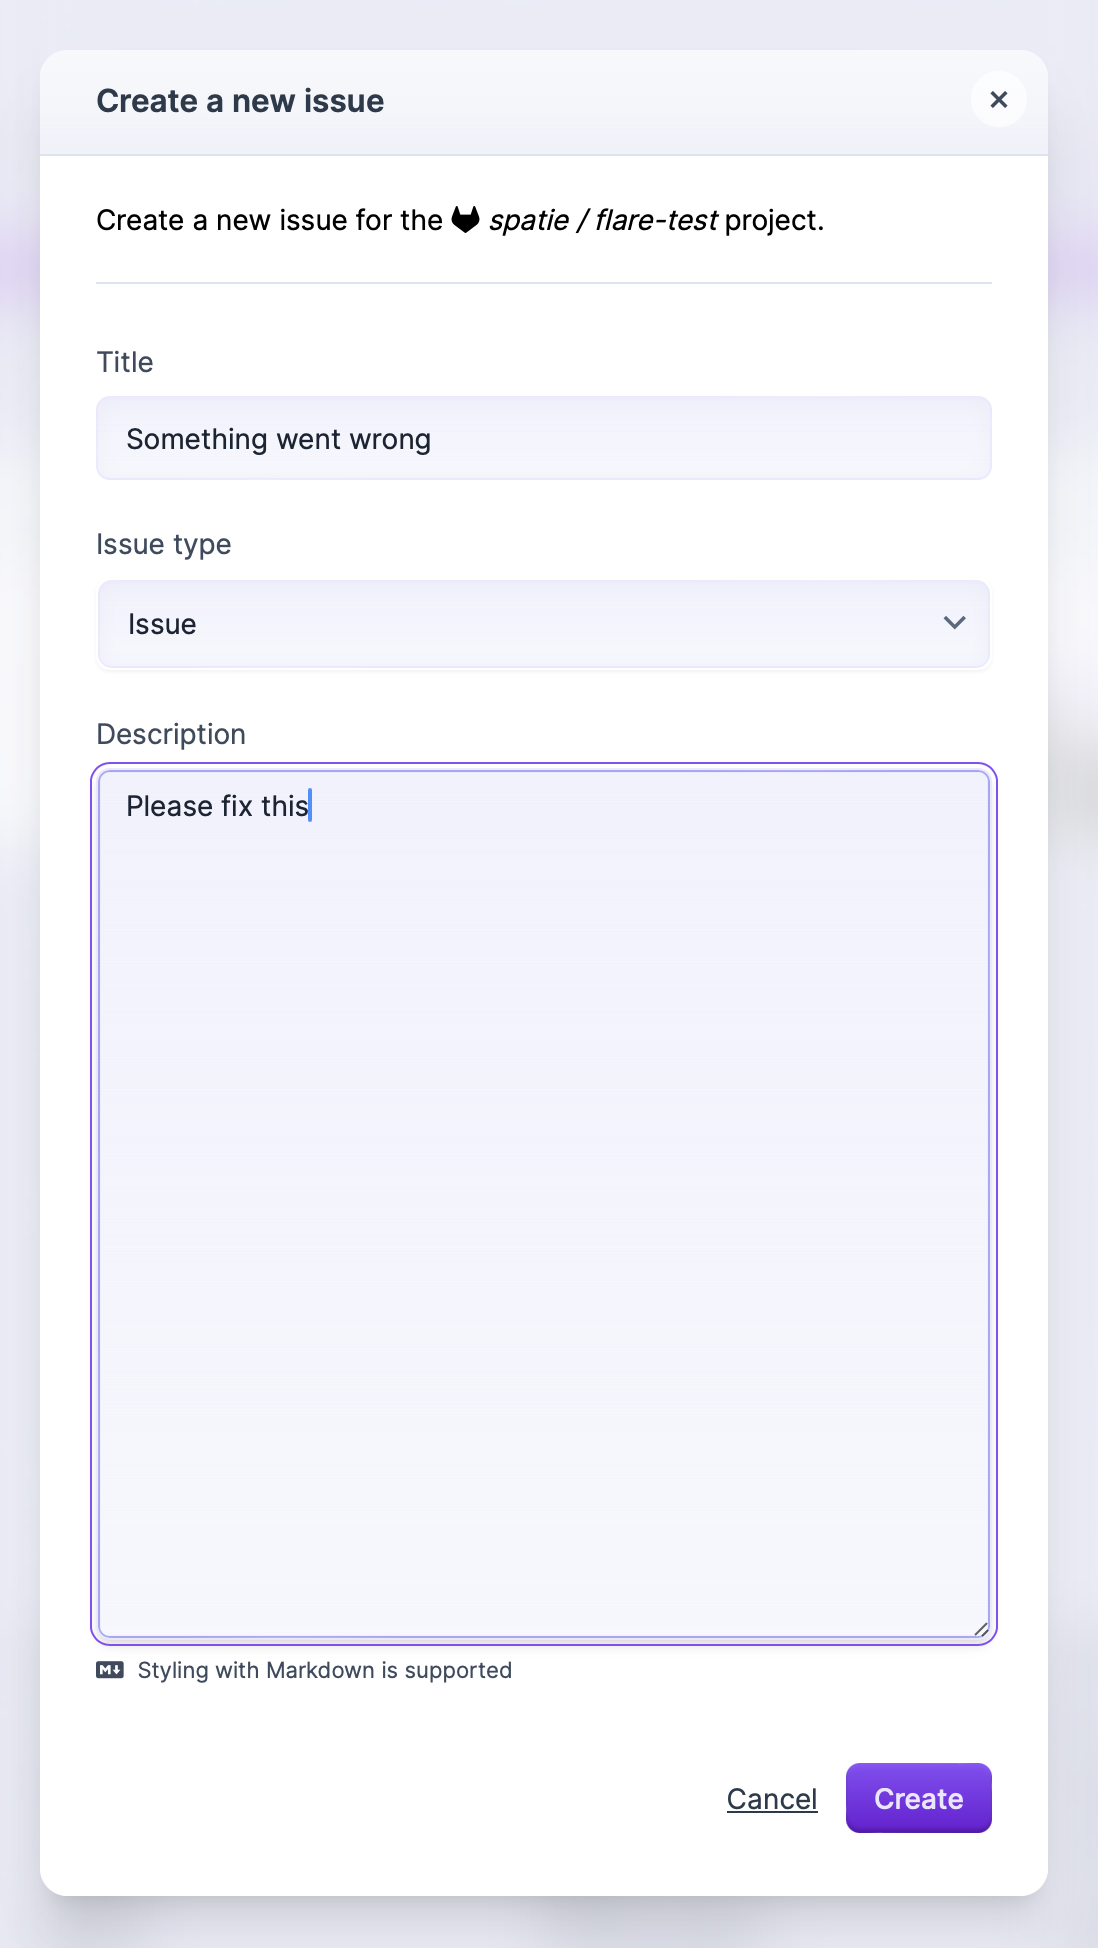Focus the Title field containing 'Something went wrong'

pyautogui.click(x=543, y=438)
